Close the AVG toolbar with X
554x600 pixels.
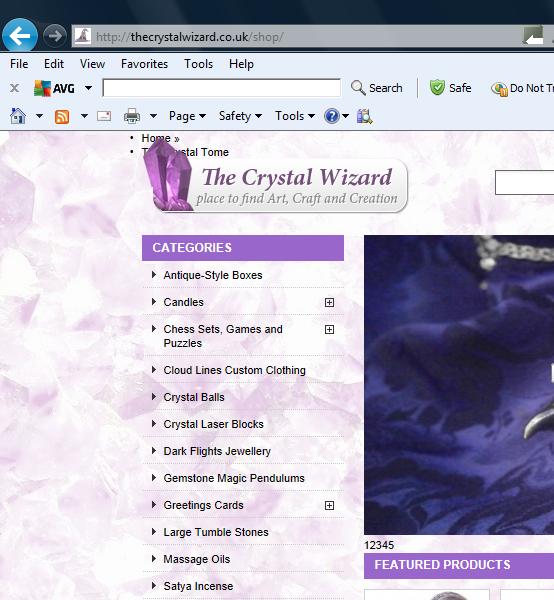coord(15,88)
